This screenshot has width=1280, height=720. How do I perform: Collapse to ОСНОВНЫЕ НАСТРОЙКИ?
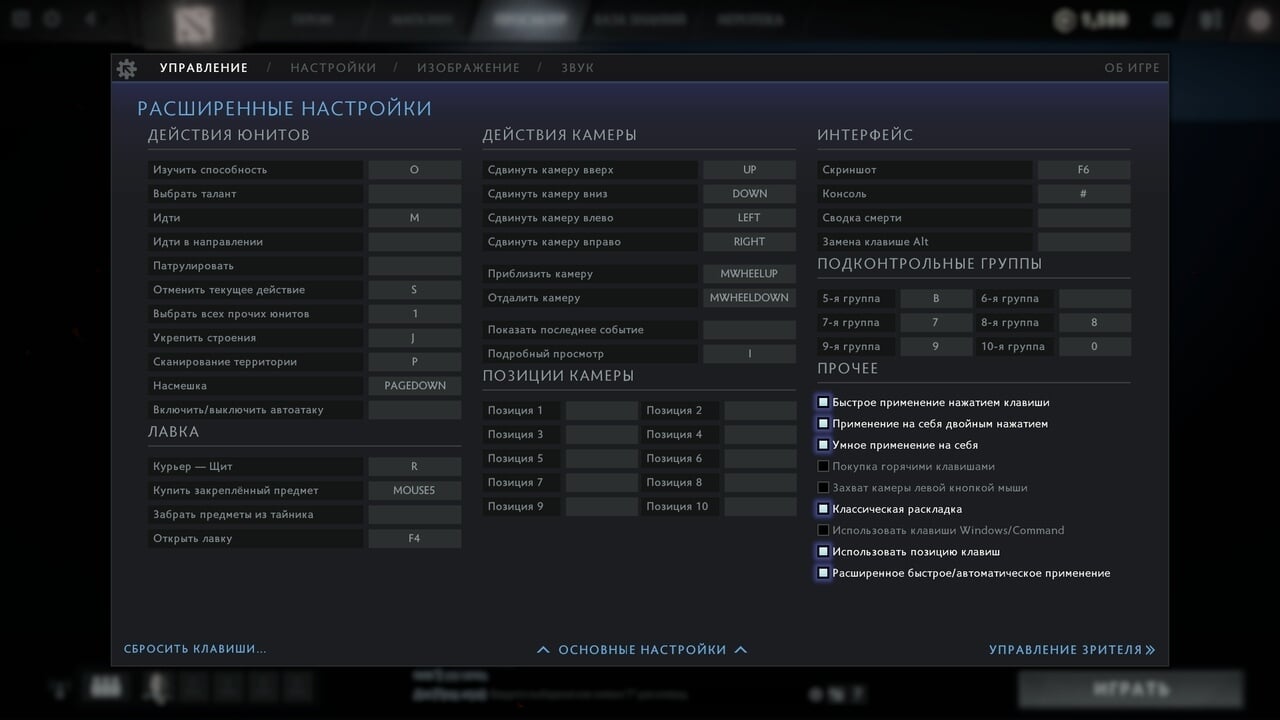(x=642, y=650)
